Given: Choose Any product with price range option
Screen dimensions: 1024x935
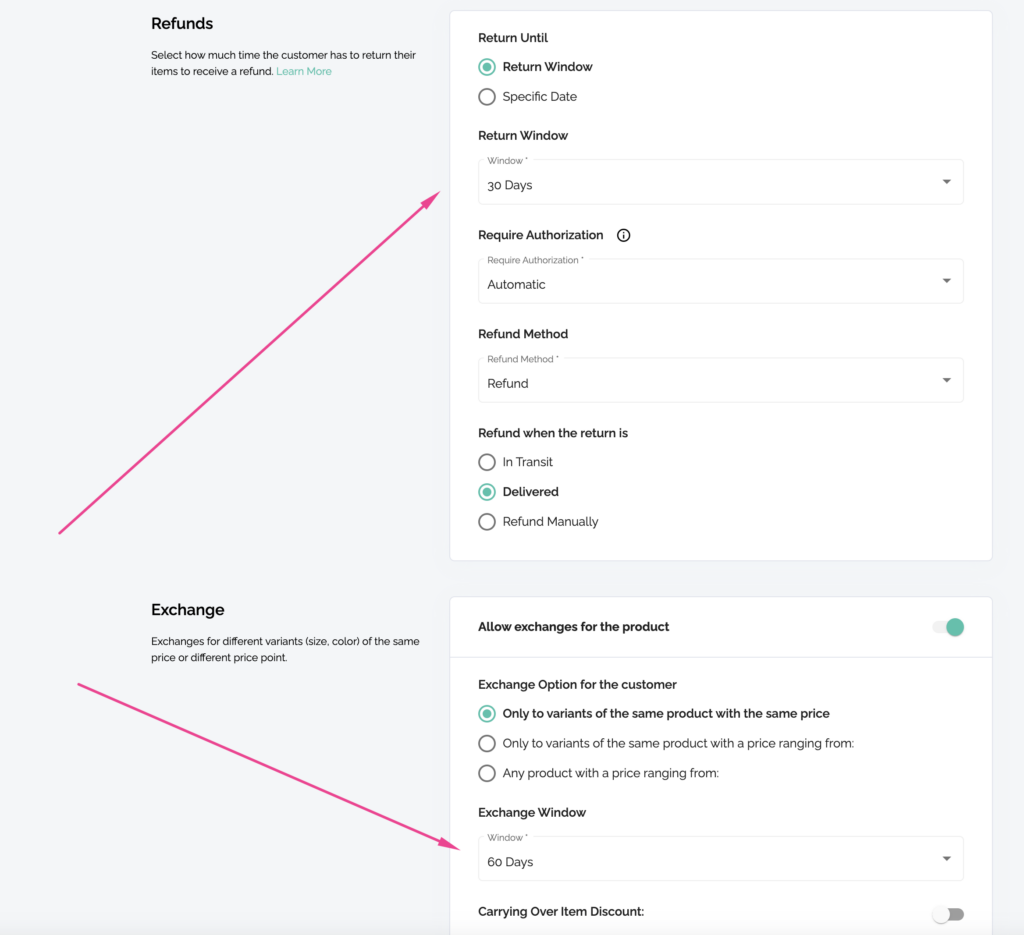Looking at the screenshot, I should [487, 773].
